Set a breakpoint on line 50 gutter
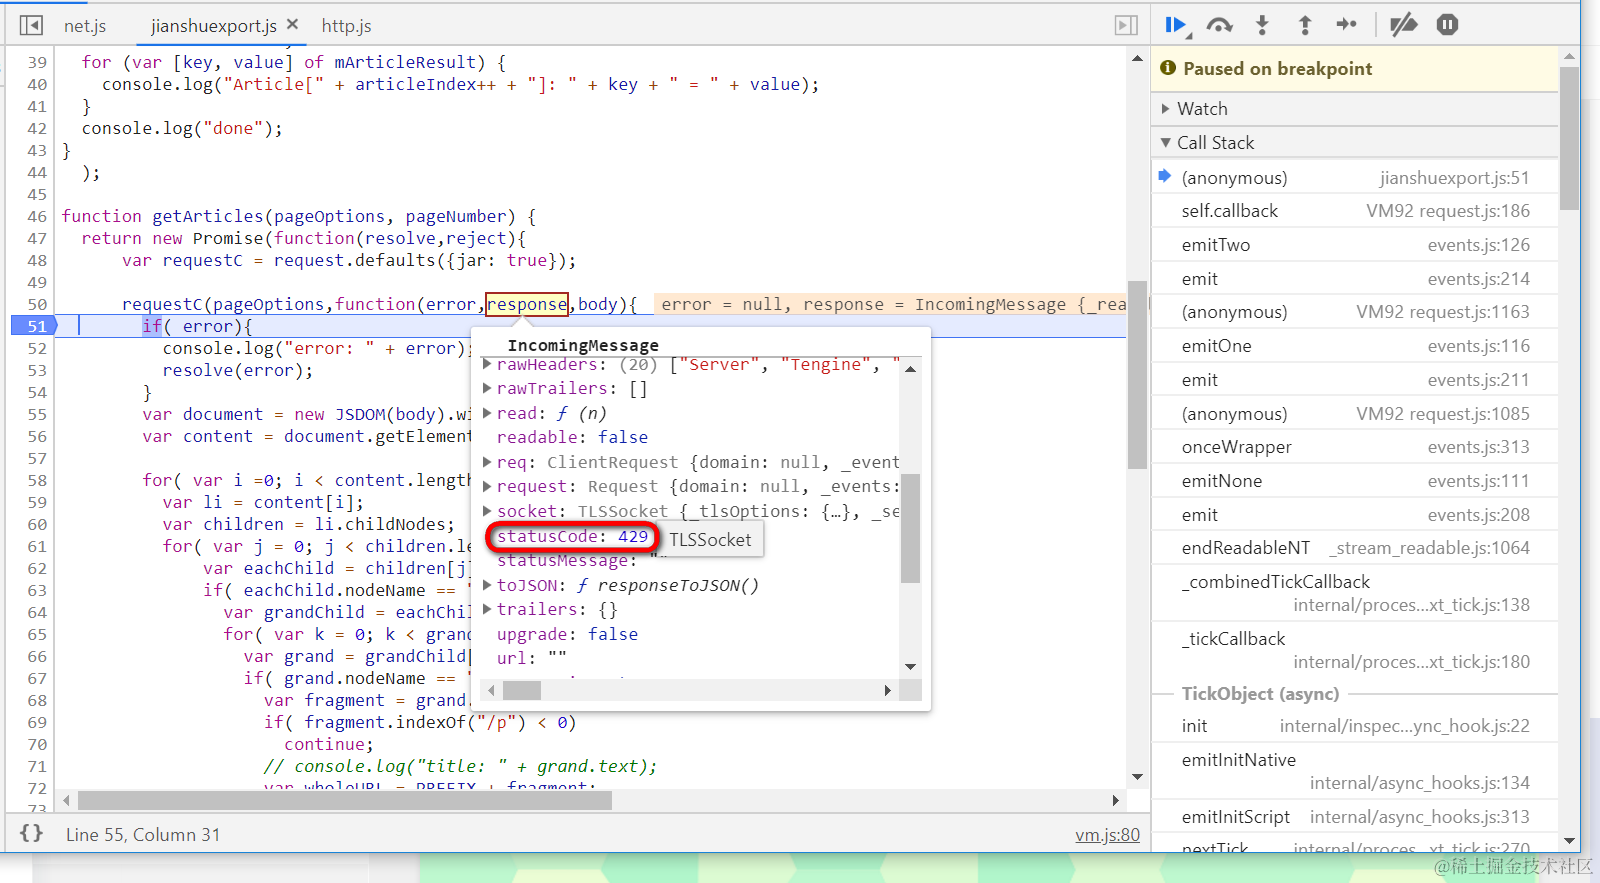This screenshot has height=883, width=1600. (37, 304)
